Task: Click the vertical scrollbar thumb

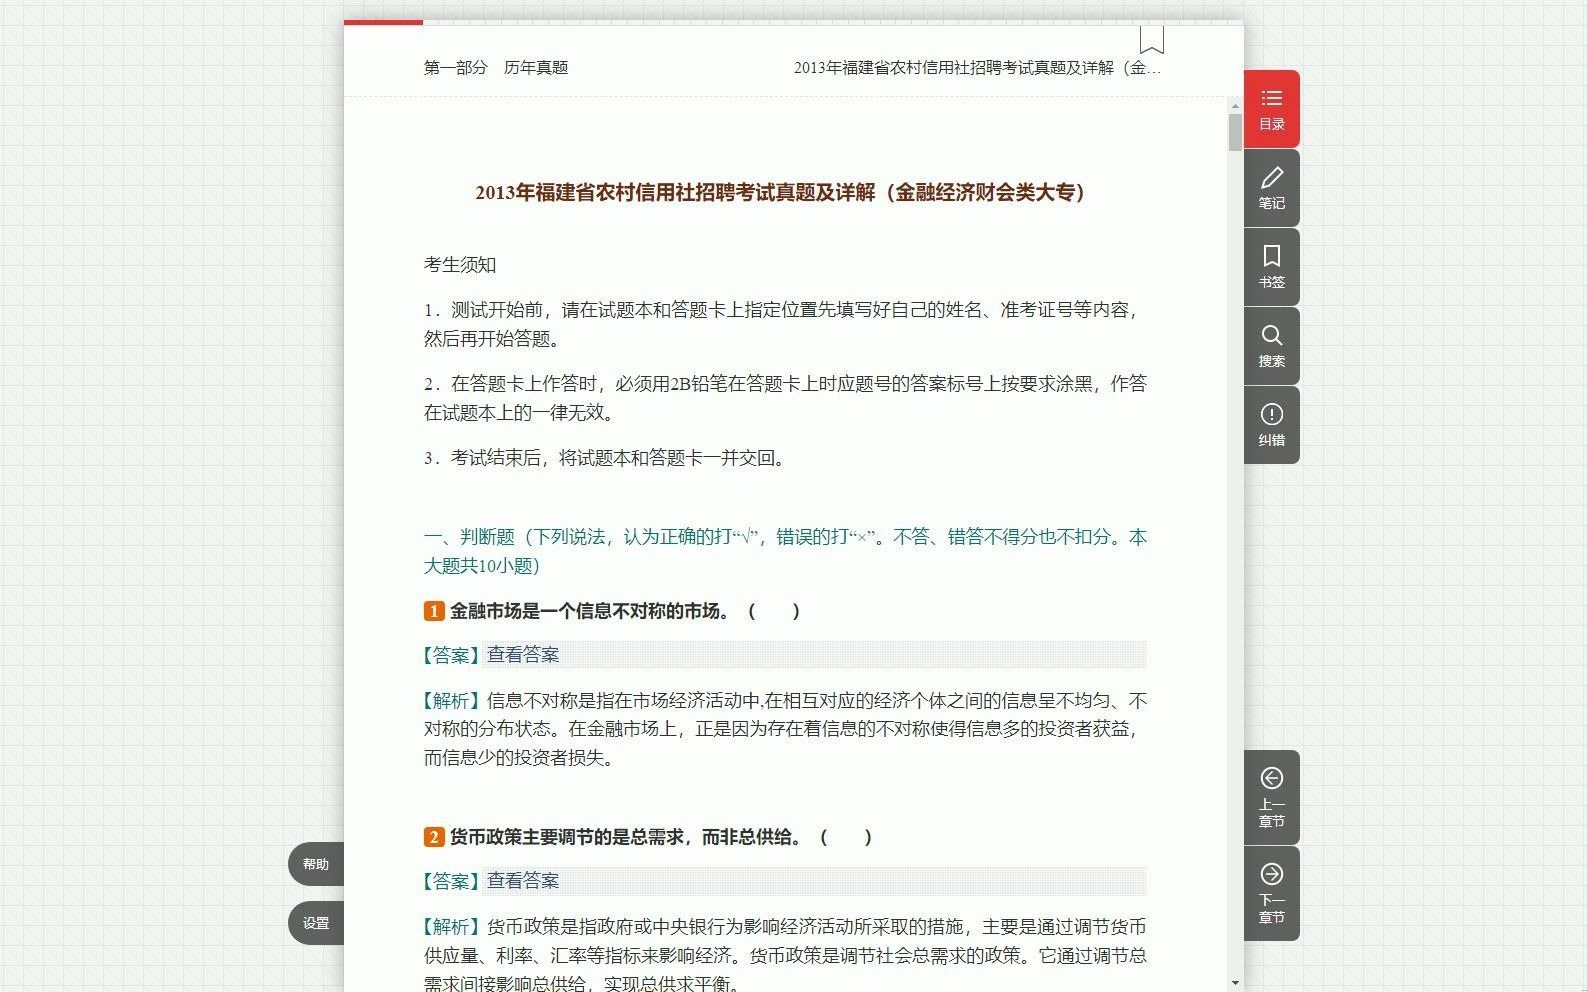Action: click(x=1235, y=132)
